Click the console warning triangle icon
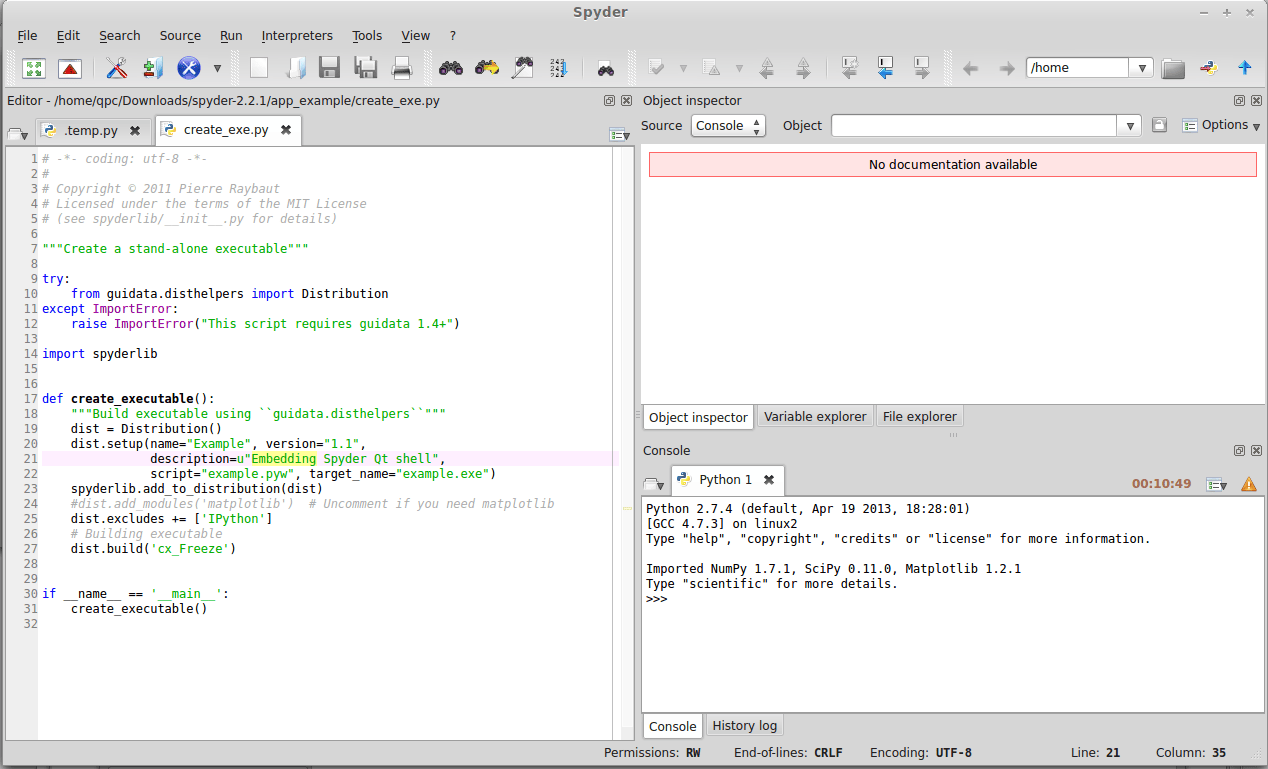This screenshot has width=1268, height=769. 1249,484
